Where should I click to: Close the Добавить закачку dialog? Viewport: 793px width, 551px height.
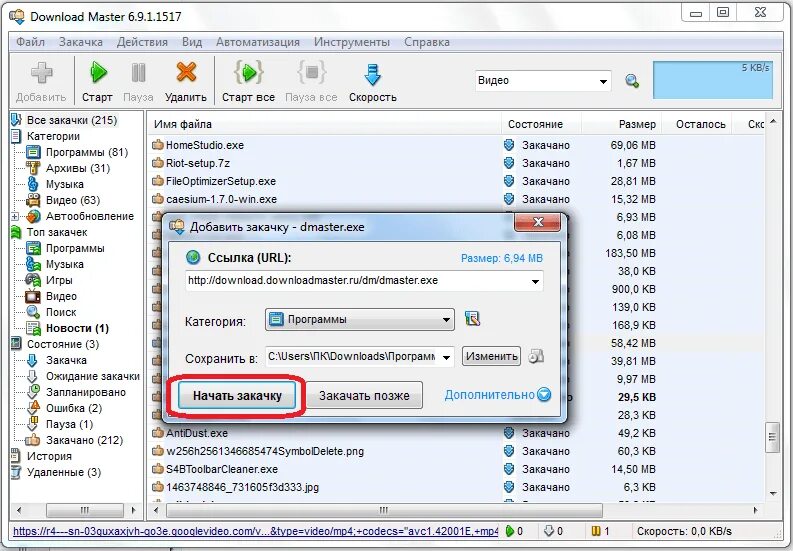538,222
